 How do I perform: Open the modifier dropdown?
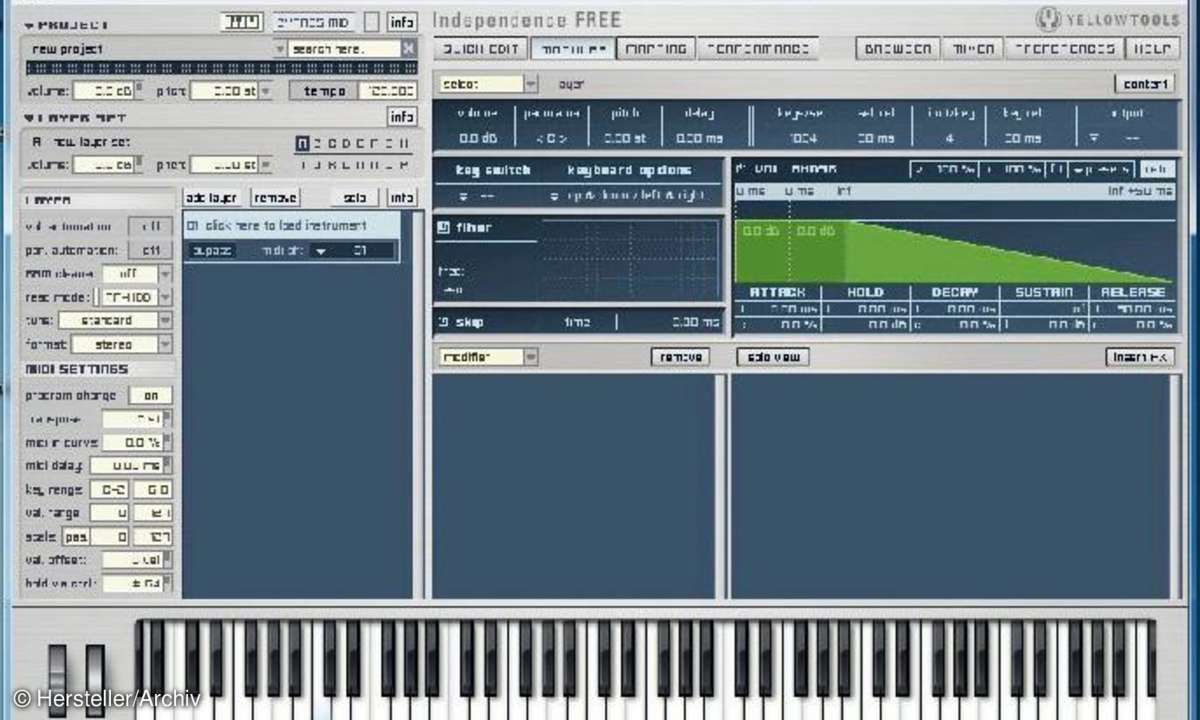click(531, 357)
